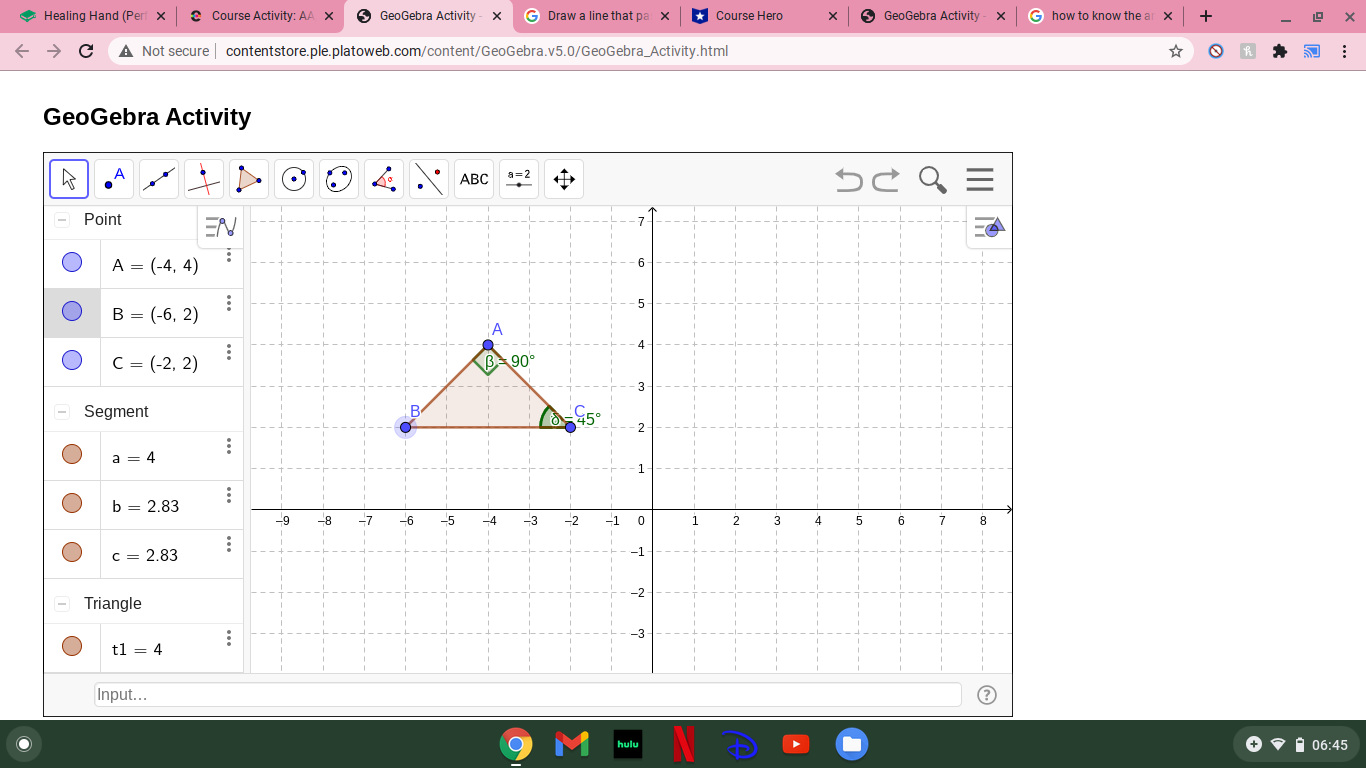Screen dimensions: 1366x768
Task: Select the Move Graphics View tool
Action: coord(564,179)
